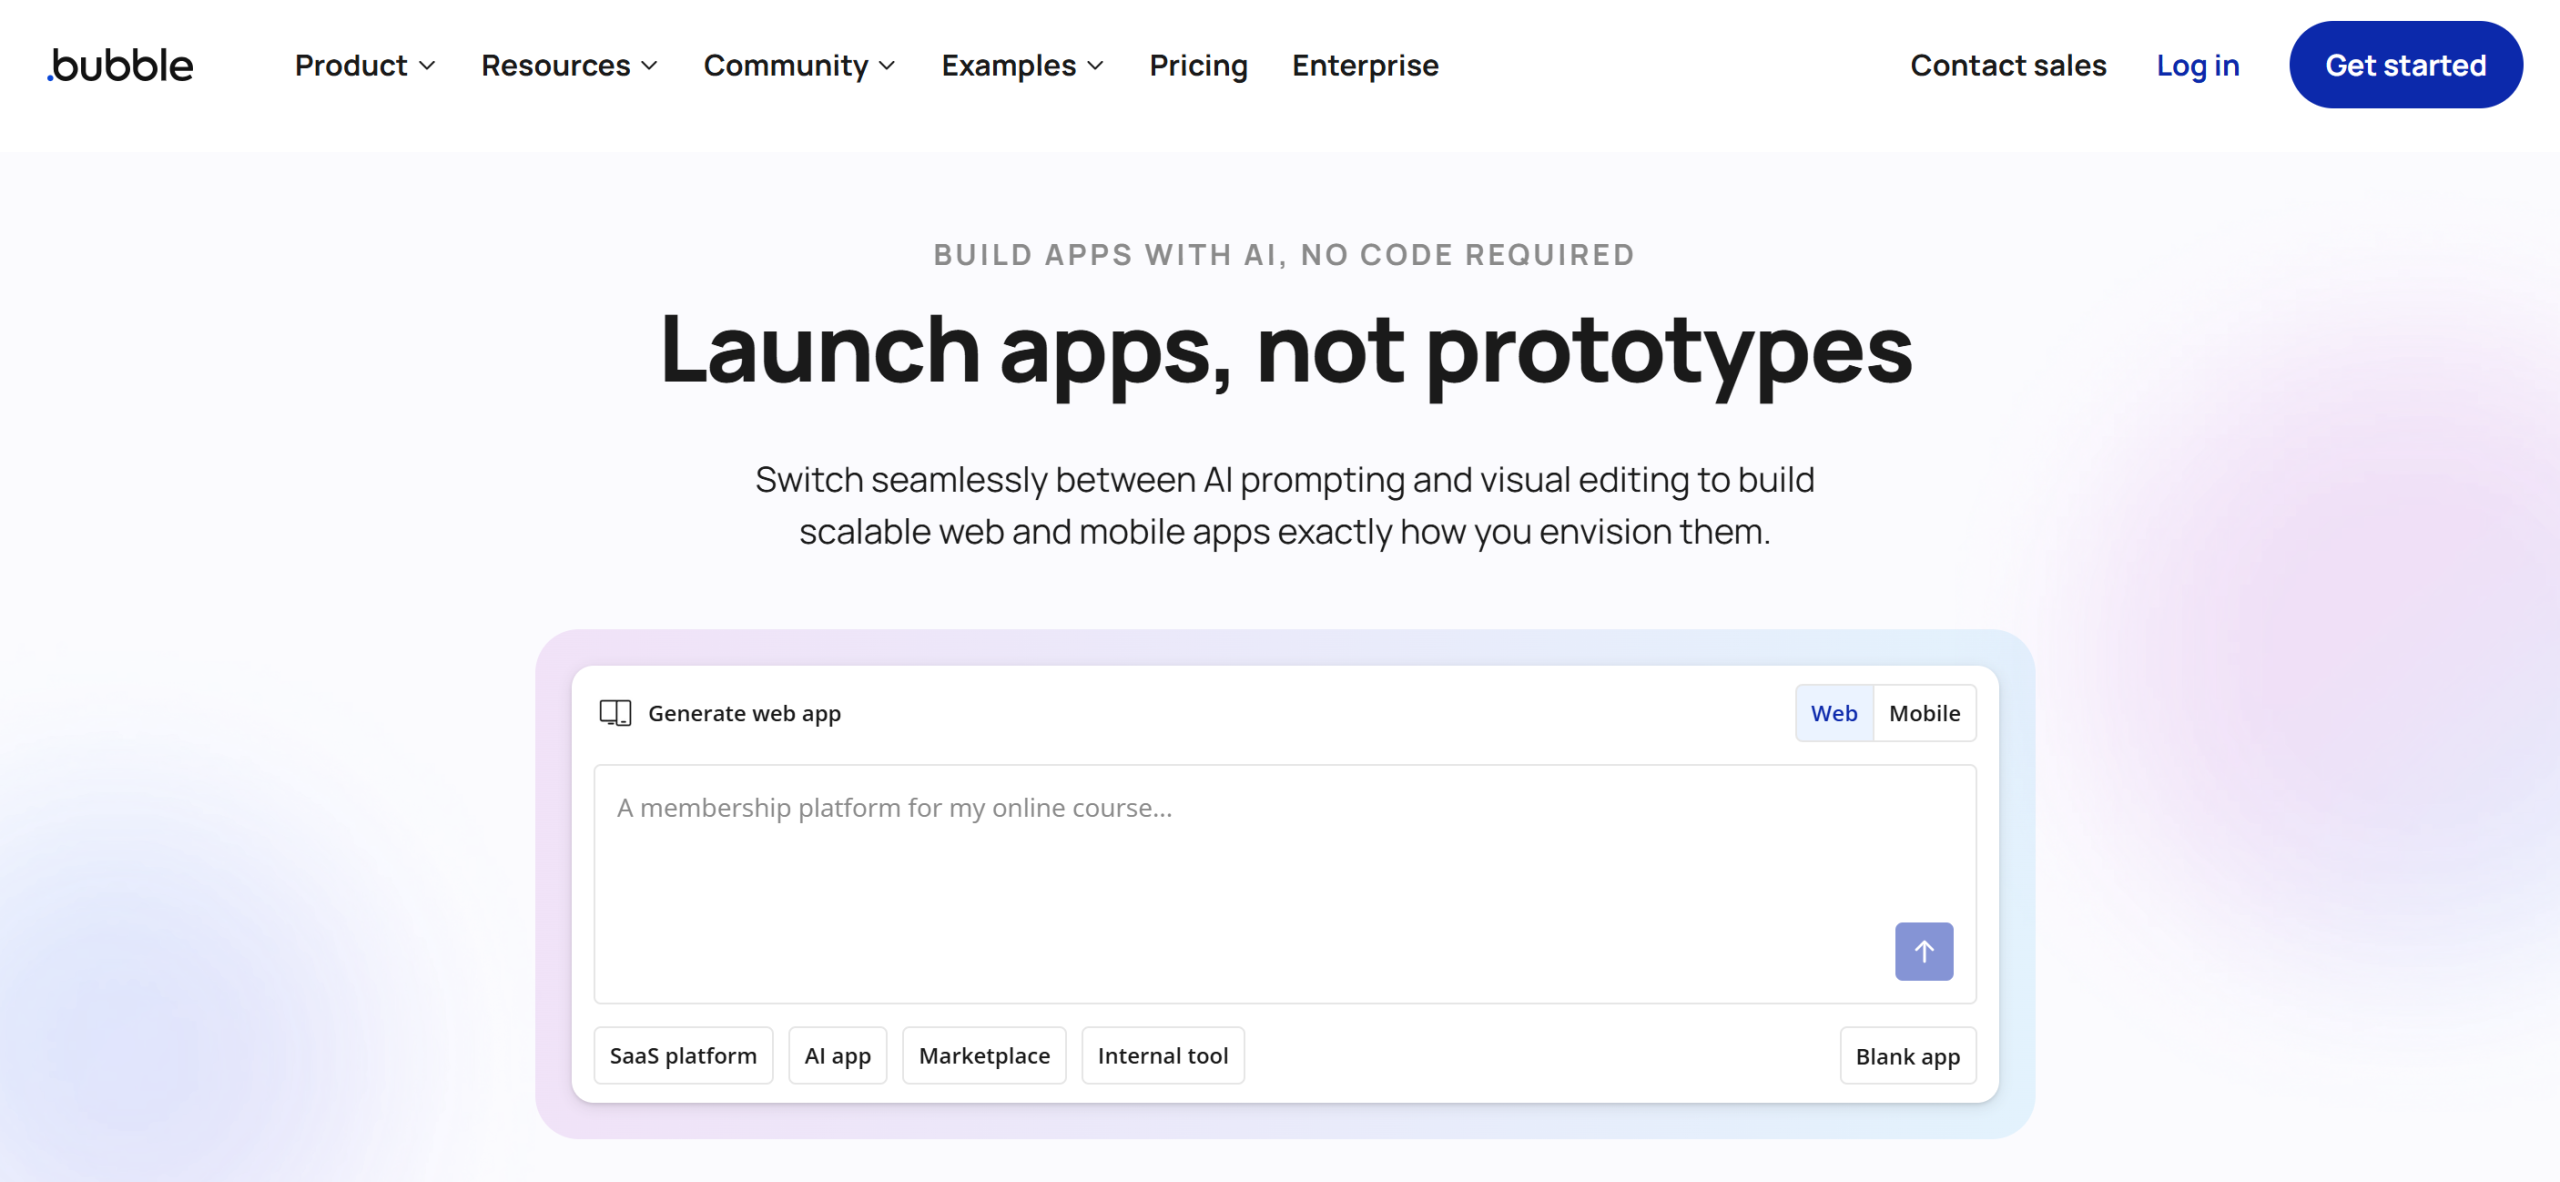Go to the Pricing page

[1198, 65]
